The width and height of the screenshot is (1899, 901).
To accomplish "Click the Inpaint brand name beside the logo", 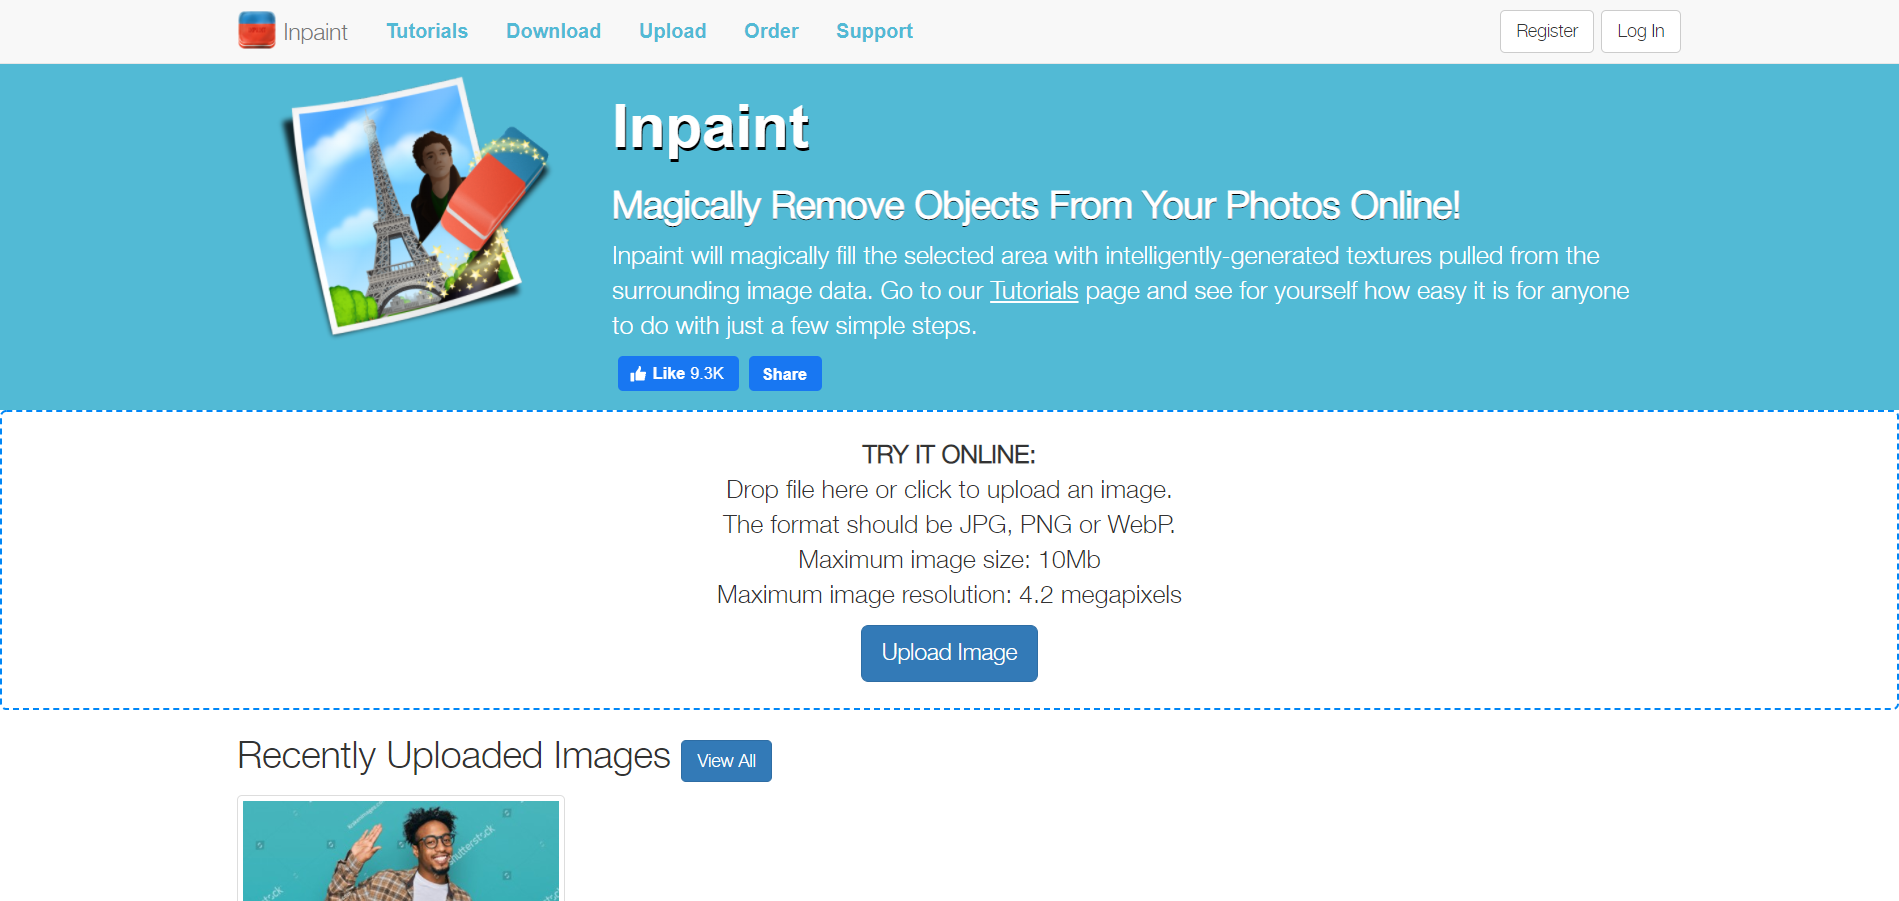I will click(x=315, y=32).
